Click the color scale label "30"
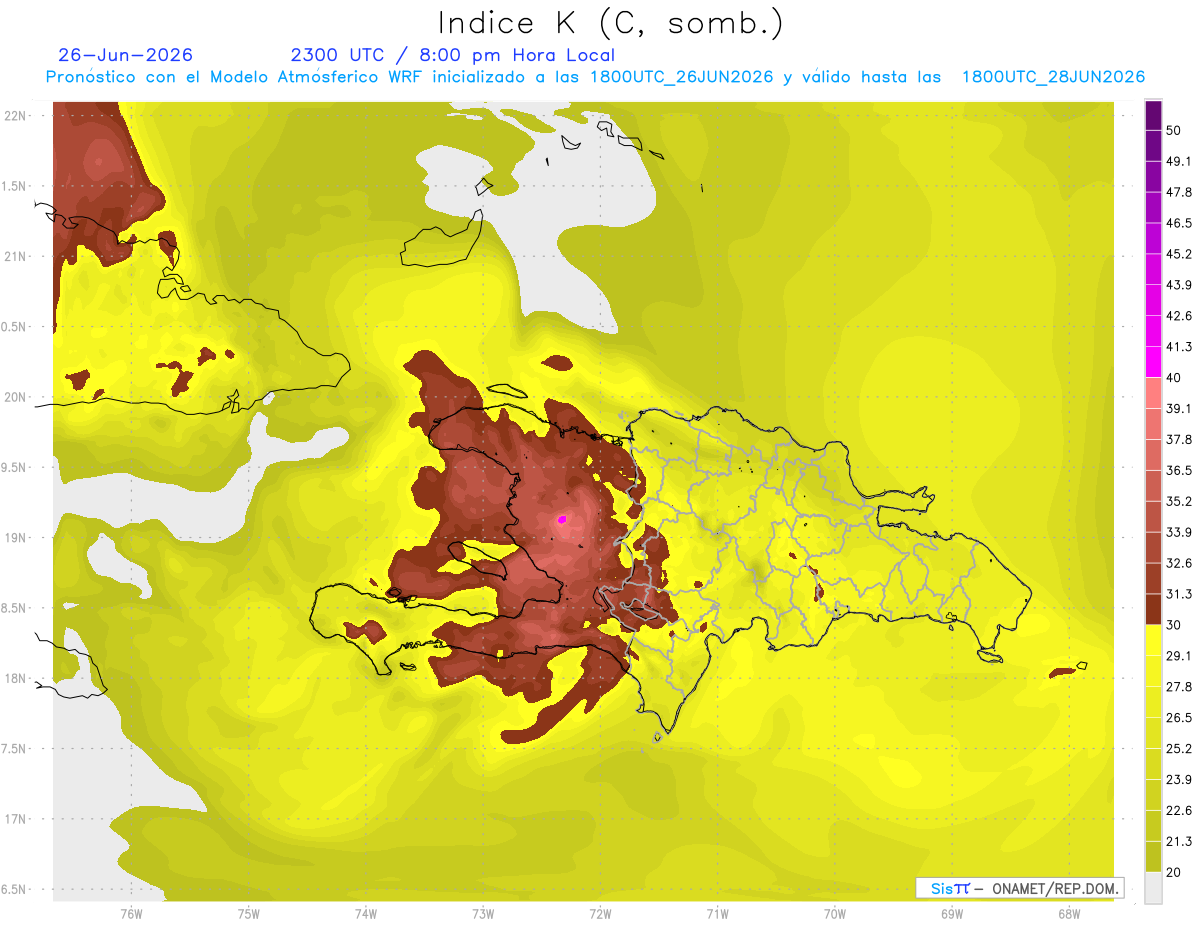The image size is (1200, 927). (1174, 625)
